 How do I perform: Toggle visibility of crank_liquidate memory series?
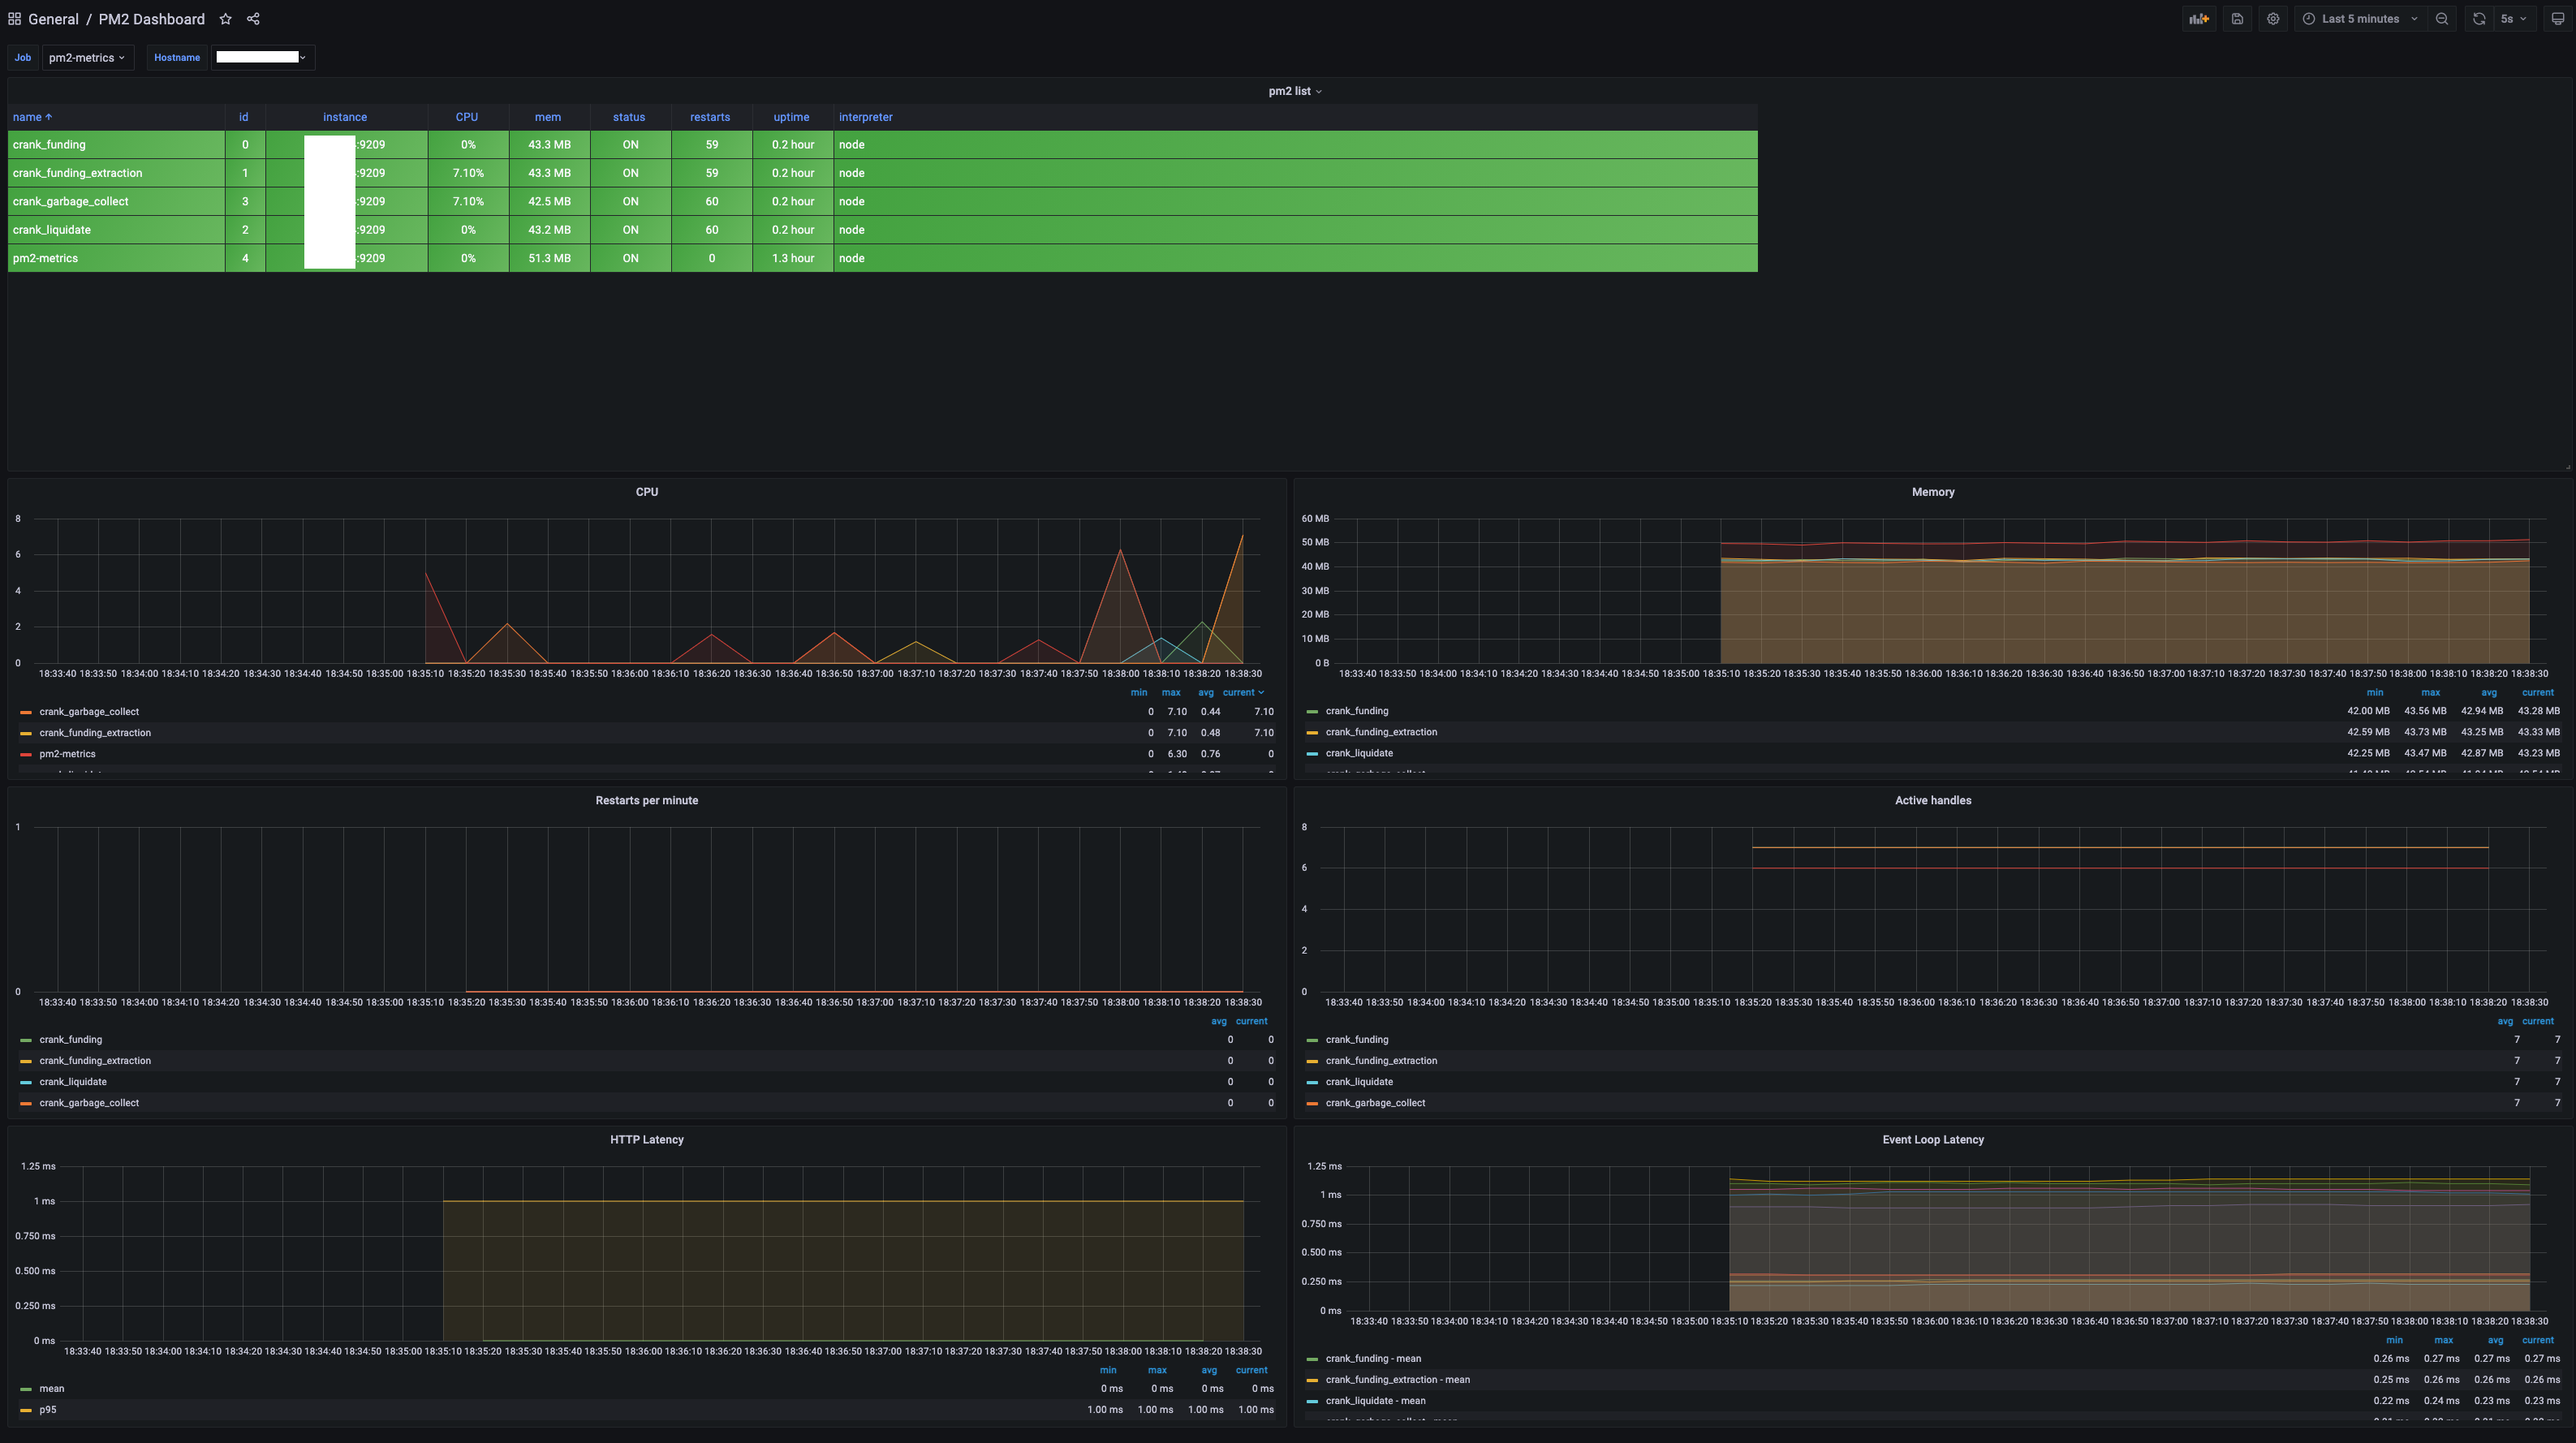[x=1359, y=753]
